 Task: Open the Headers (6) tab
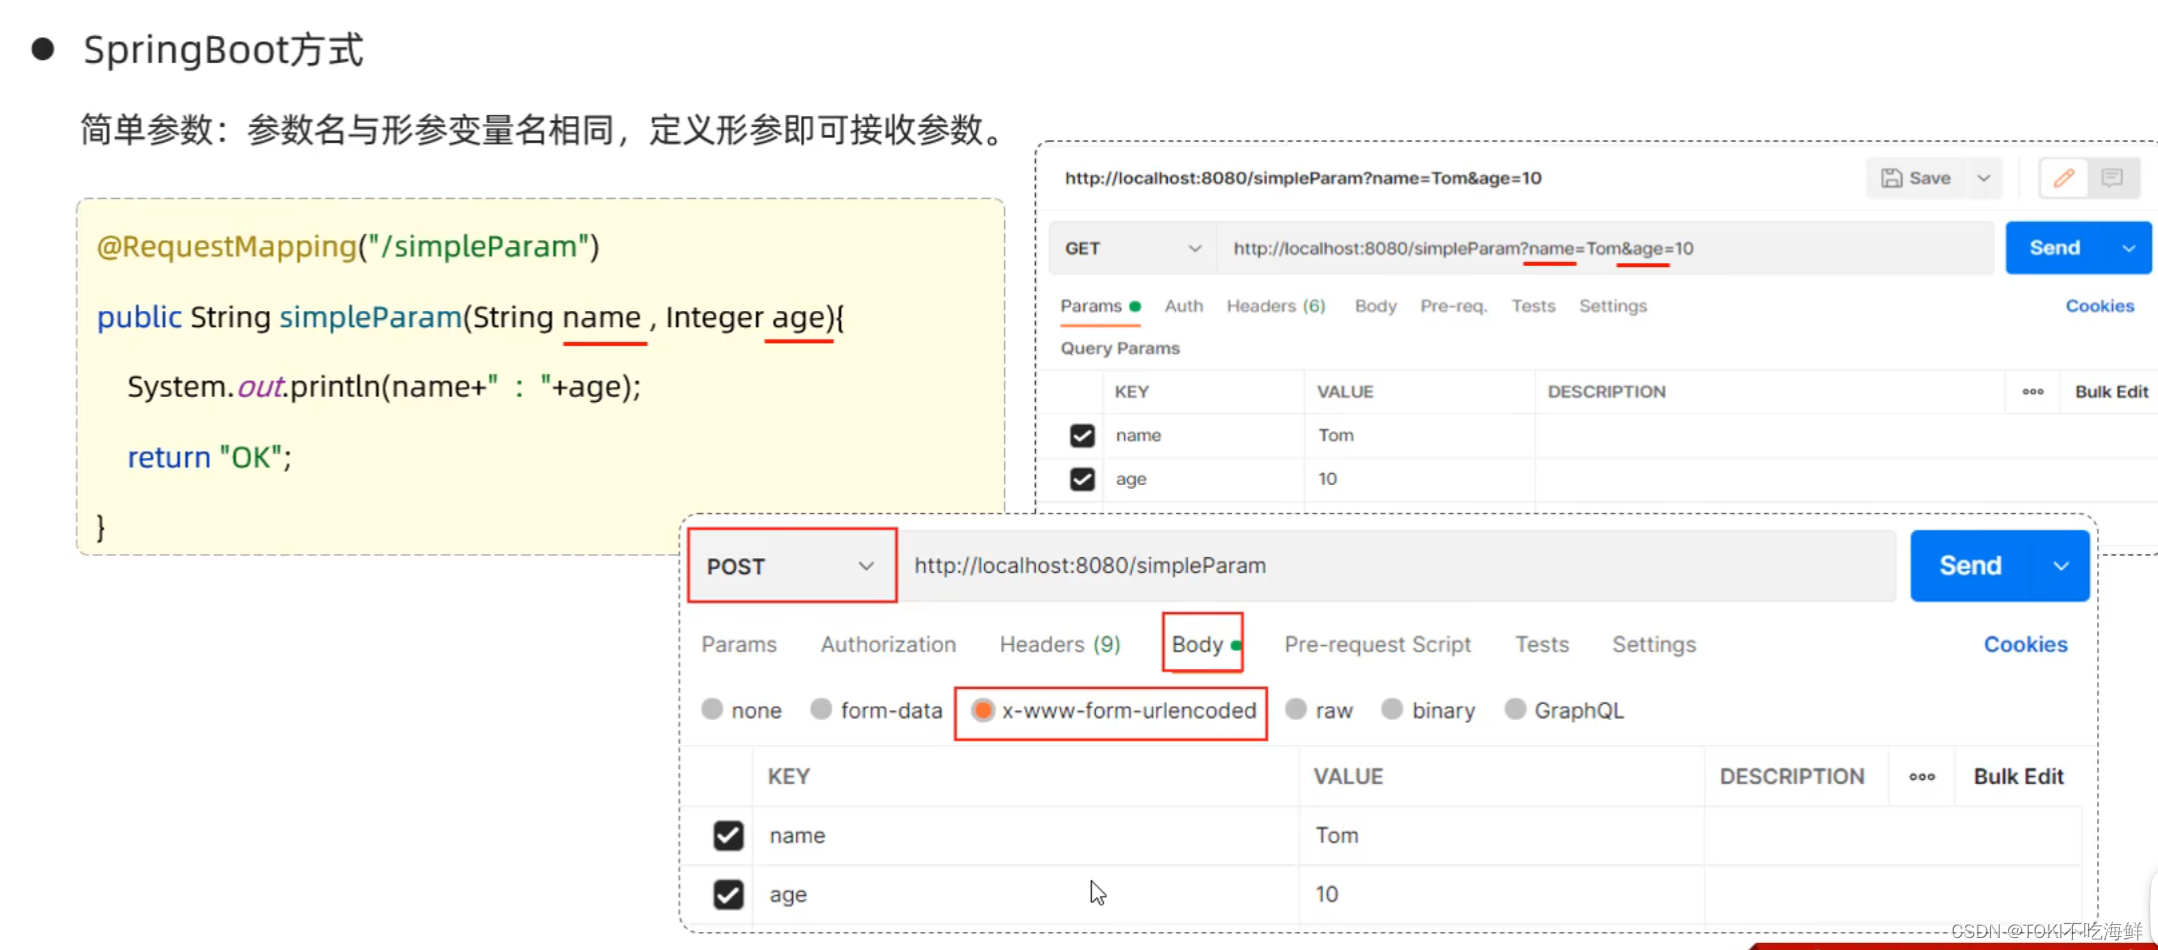[x=1276, y=306]
